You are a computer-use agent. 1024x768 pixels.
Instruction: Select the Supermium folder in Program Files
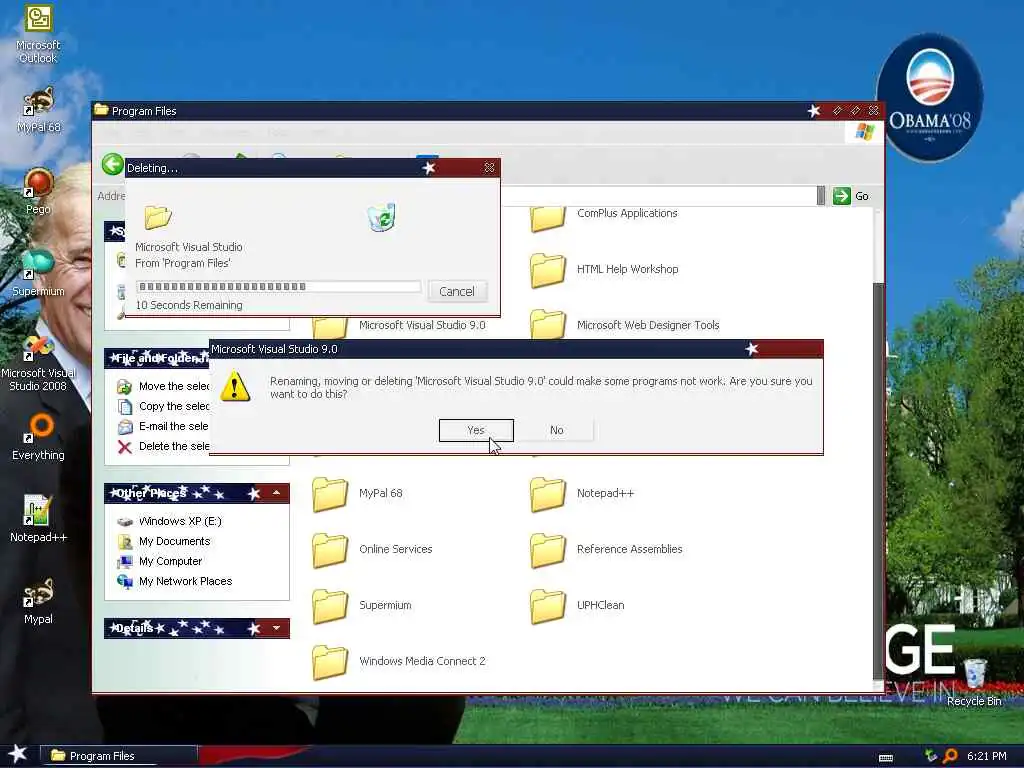click(362, 605)
